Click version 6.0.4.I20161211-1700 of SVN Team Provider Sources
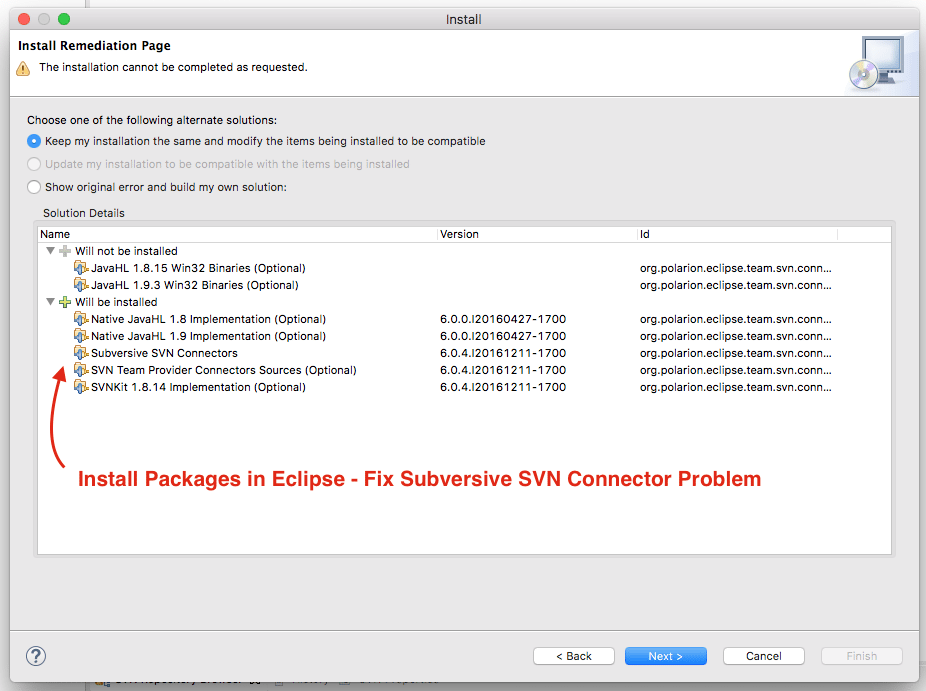This screenshot has width=926, height=691. point(503,370)
